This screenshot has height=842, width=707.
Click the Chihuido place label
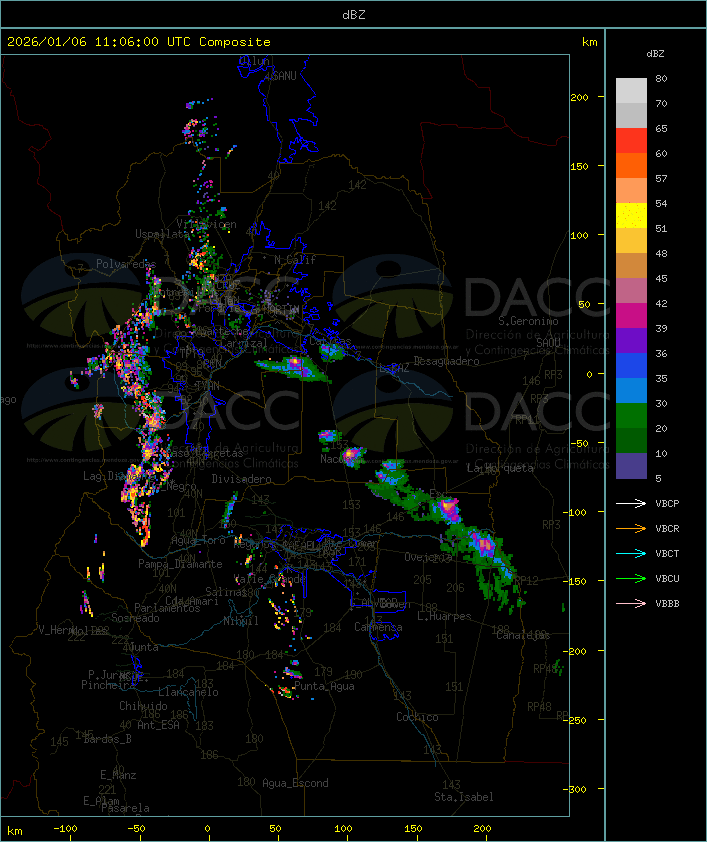143,706
